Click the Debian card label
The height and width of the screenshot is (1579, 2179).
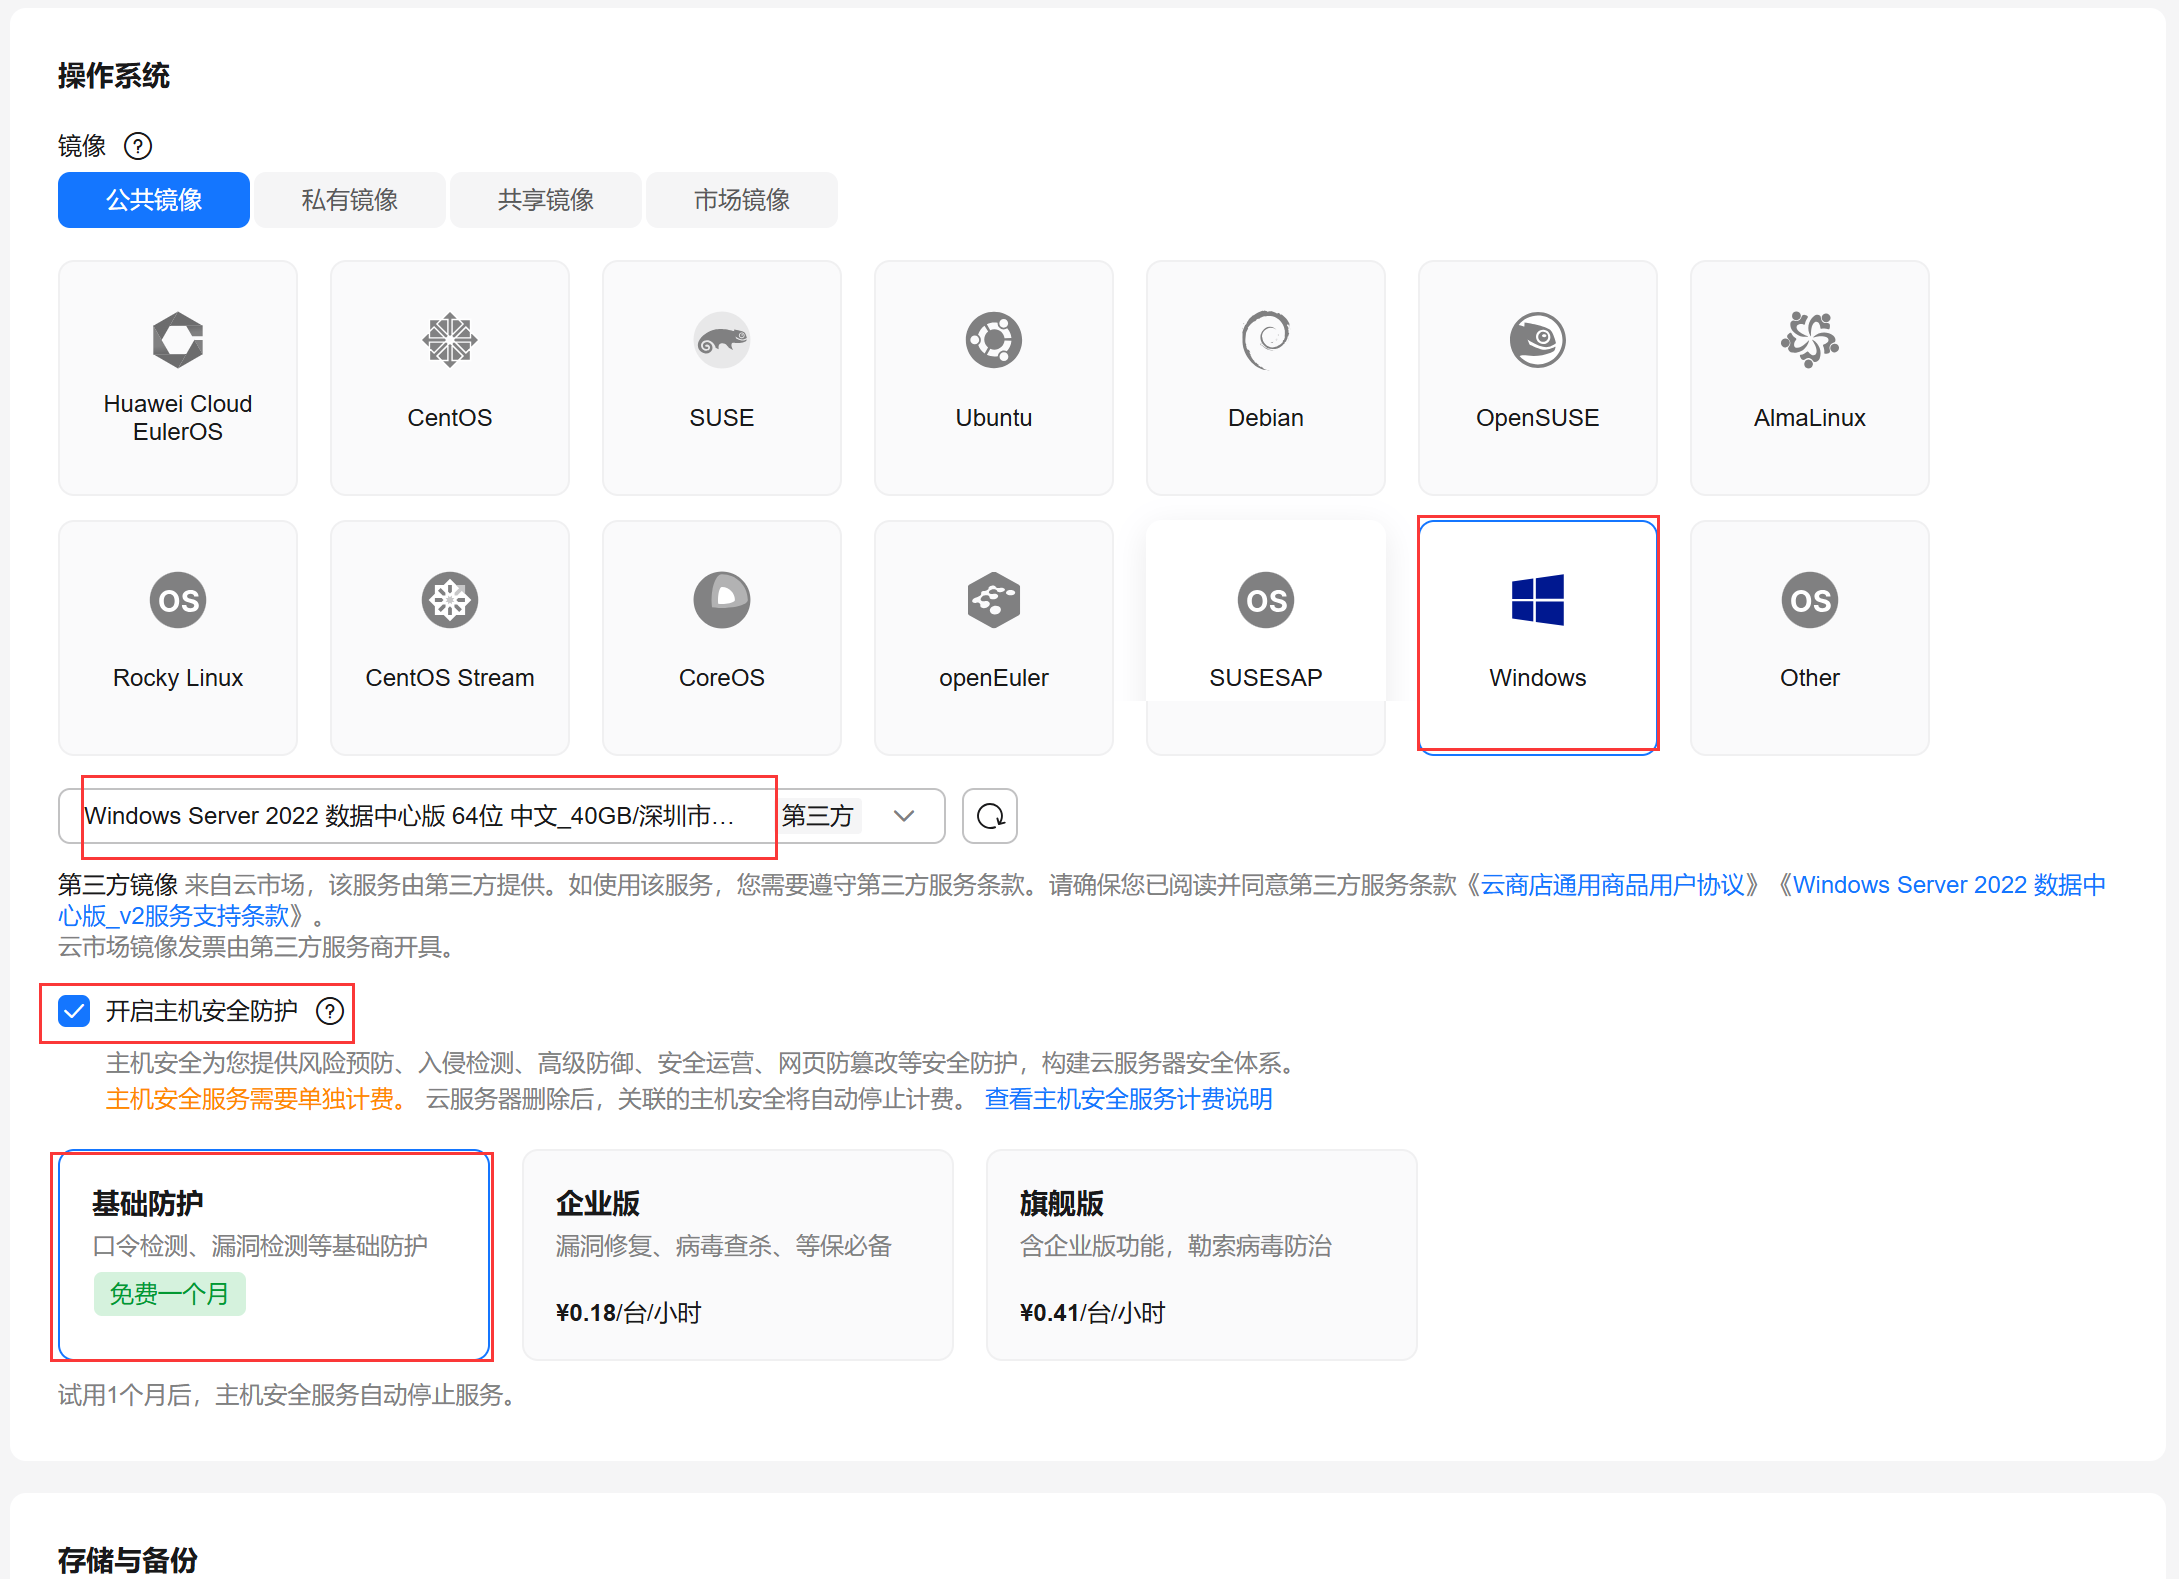[1266, 418]
